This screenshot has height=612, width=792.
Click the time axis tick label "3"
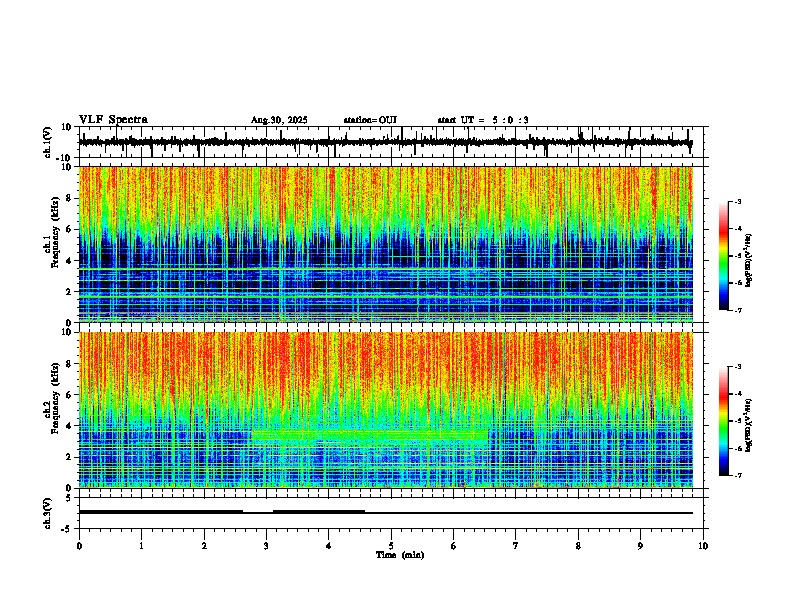pos(266,546)
